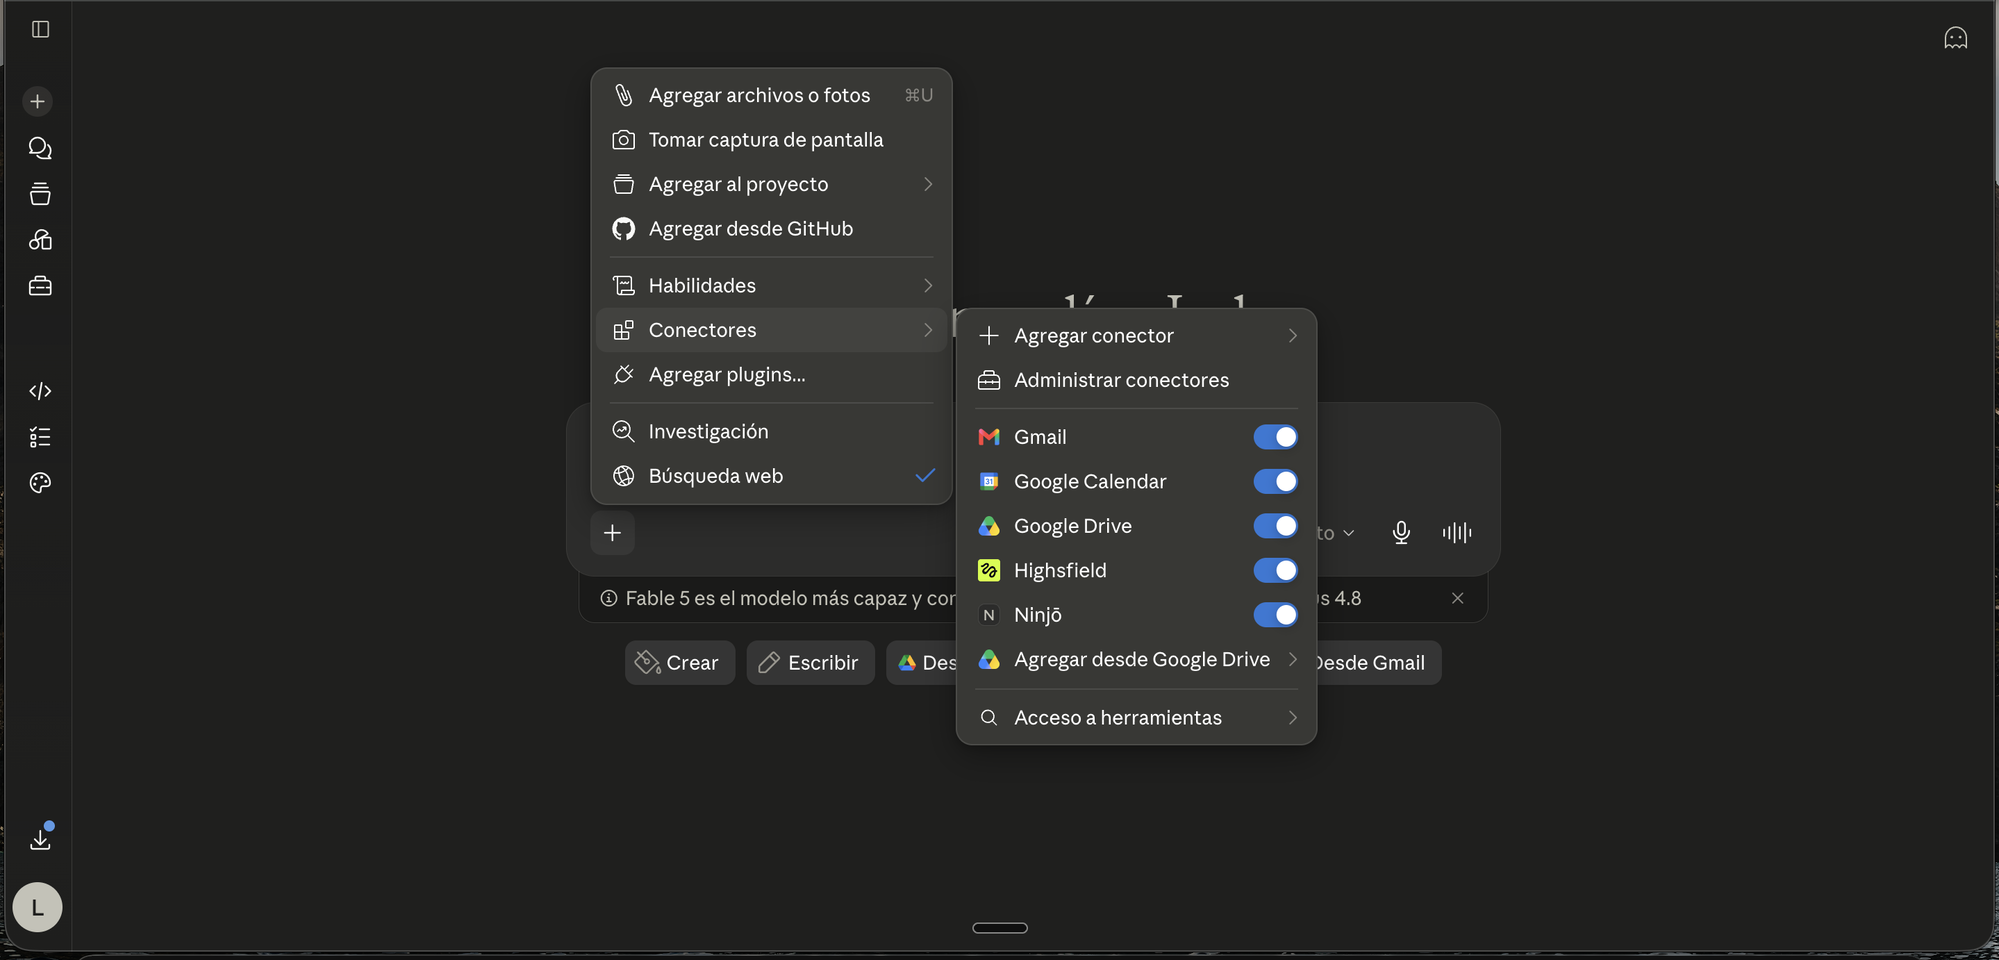The image size is (1999, 960).
Task: Disable the Gmail connector toggle
Action: pyautogui.click(x=1275, y=437)
